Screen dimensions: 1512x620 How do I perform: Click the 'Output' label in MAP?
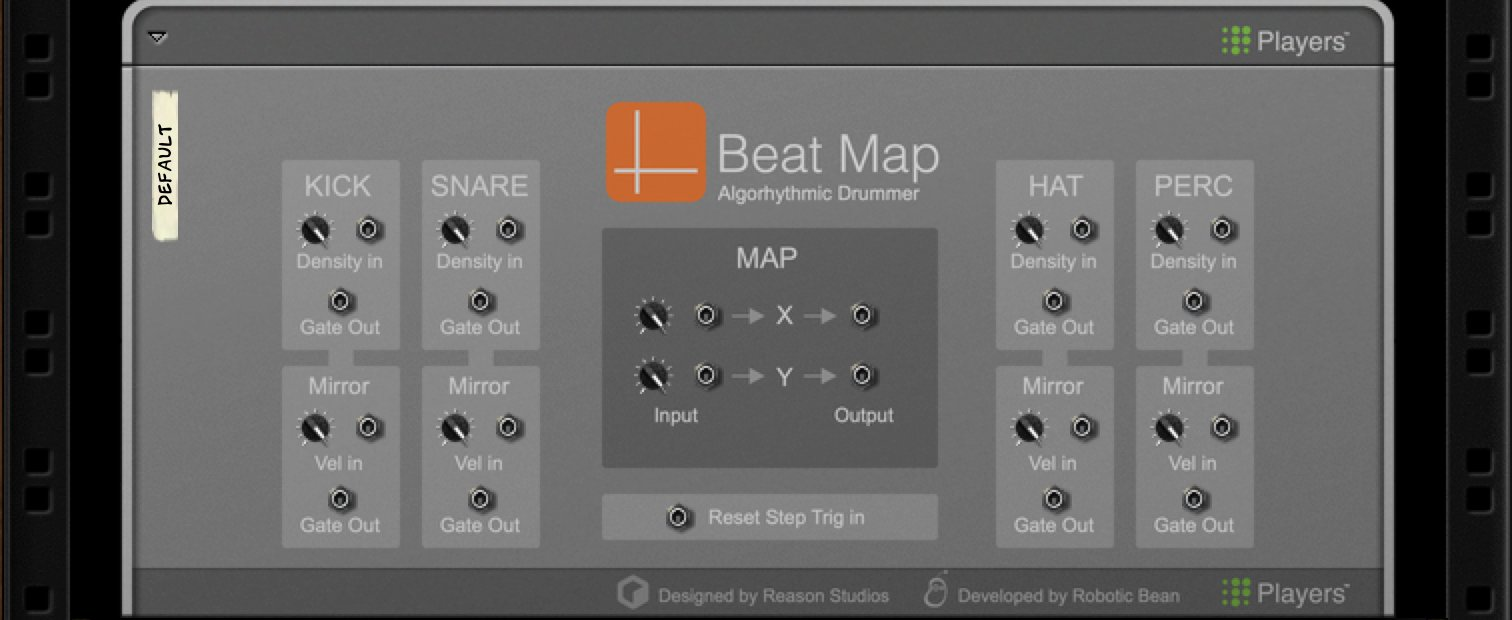pos(864,415)
